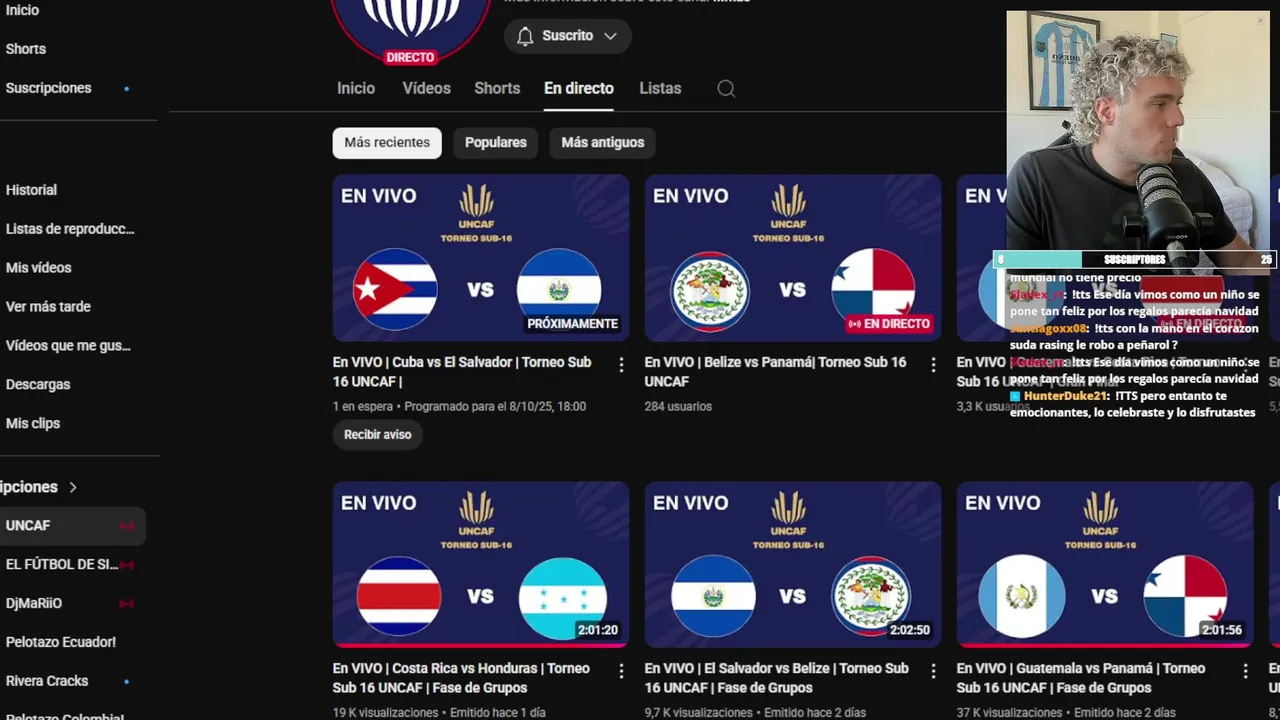Viewport: 1280px width, 720px height.
Task: Click HunterDuke21 username in chat overlay
Action: (x=1066, y=396)
